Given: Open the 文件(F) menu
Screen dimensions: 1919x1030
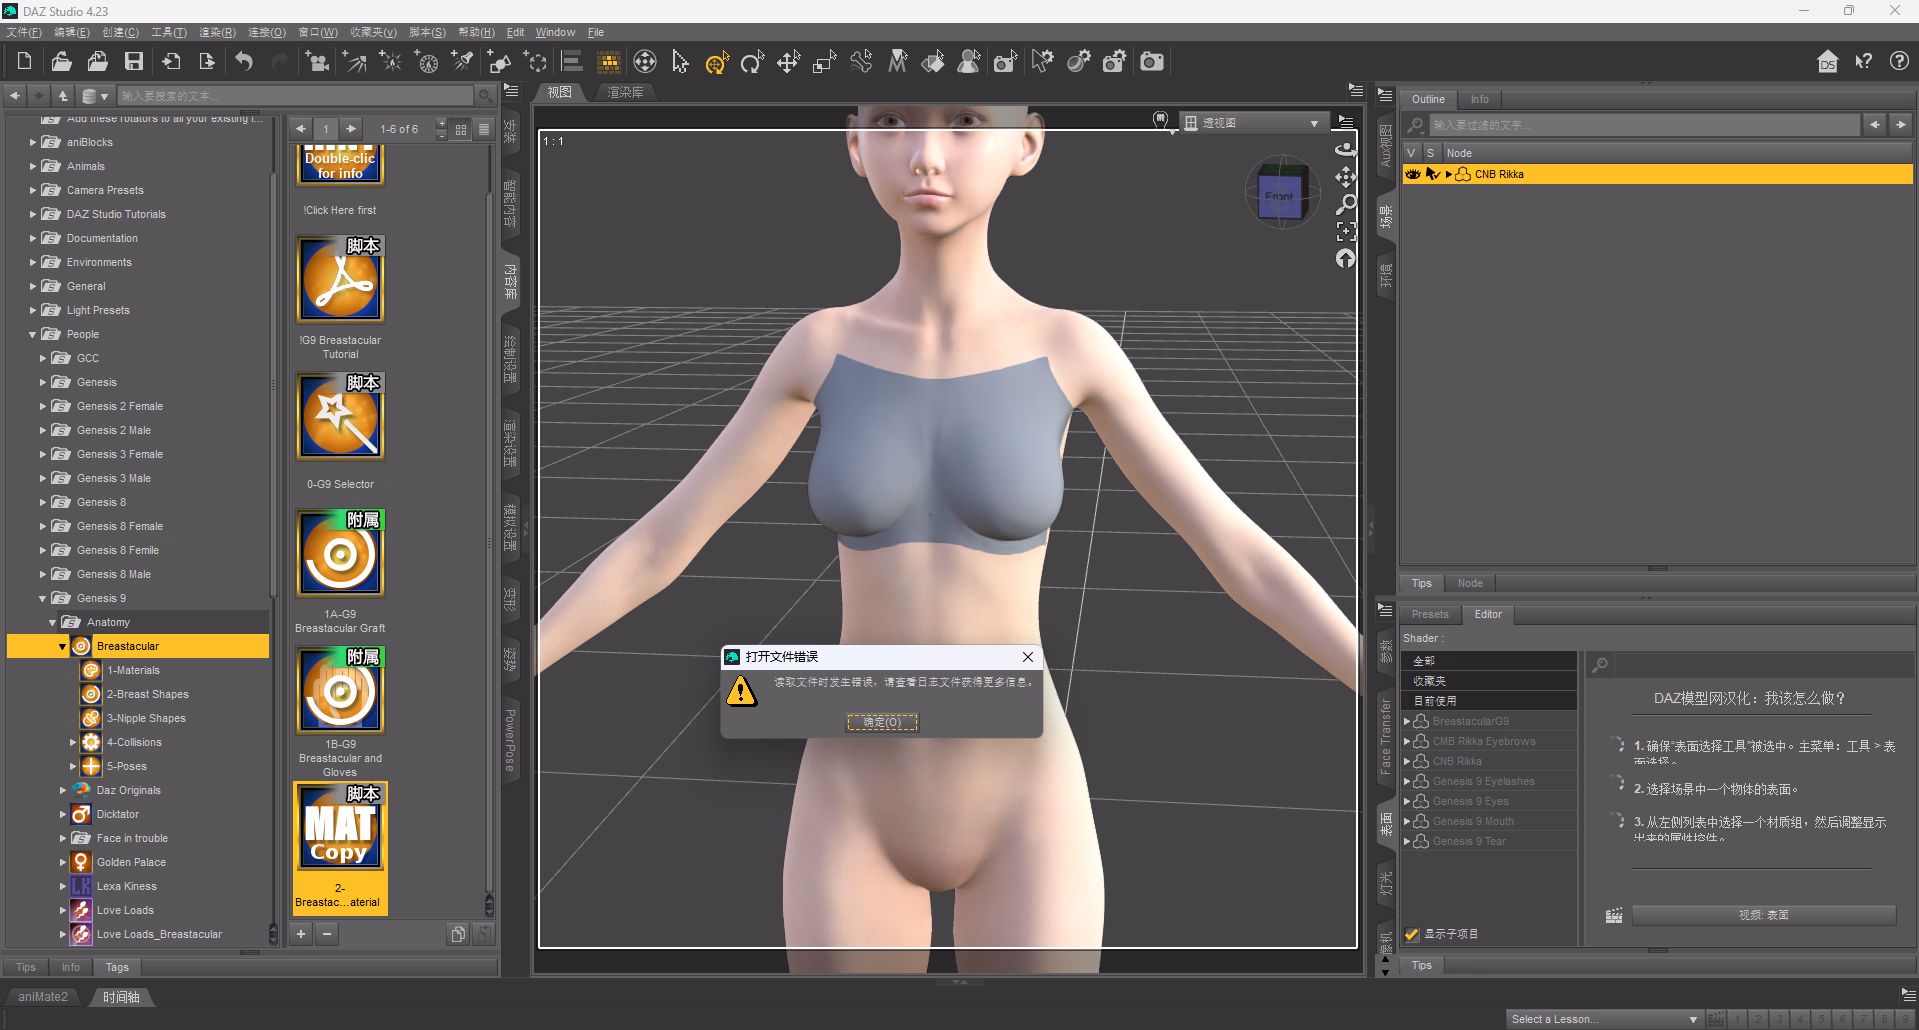Looking at the screenshot, I should click(23, 32).
